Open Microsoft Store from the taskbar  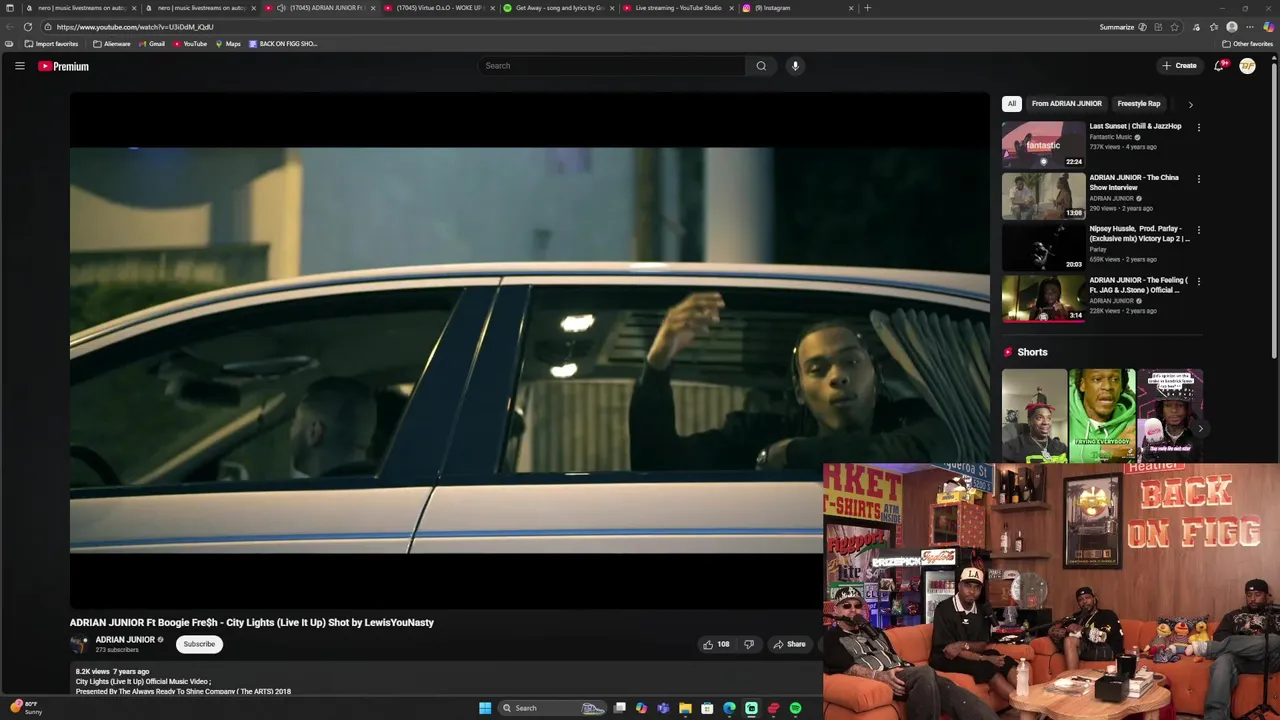[707, 708]
